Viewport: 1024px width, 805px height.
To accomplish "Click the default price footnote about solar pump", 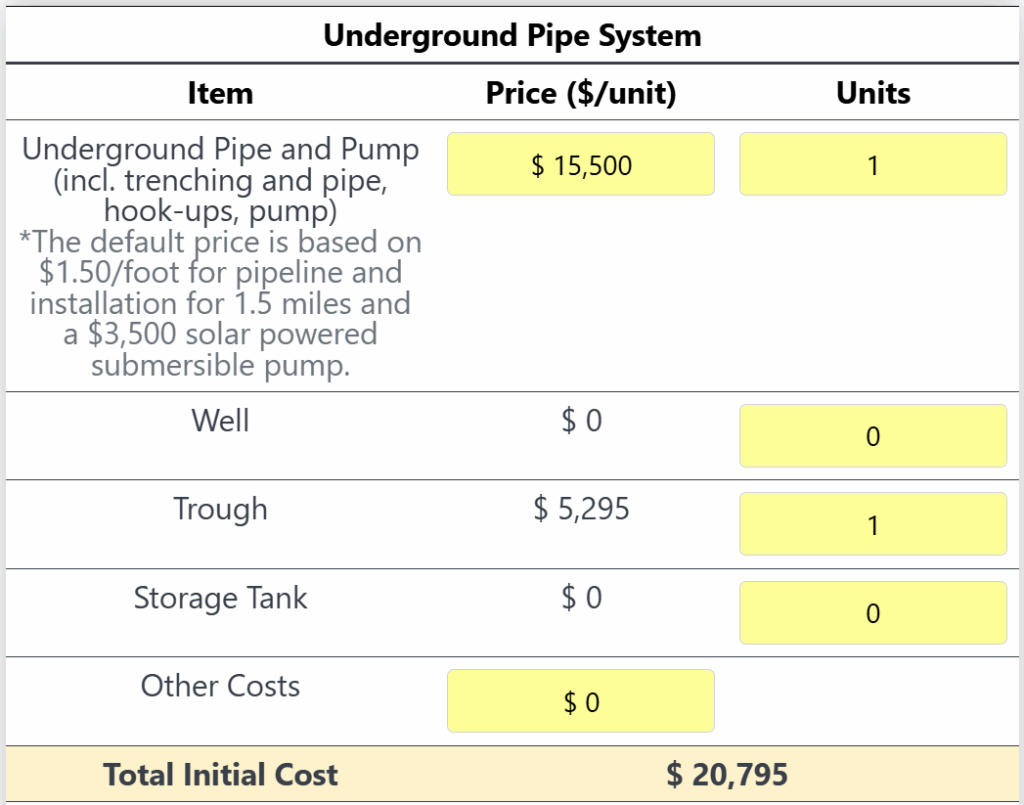I will [x=220, y=304].
